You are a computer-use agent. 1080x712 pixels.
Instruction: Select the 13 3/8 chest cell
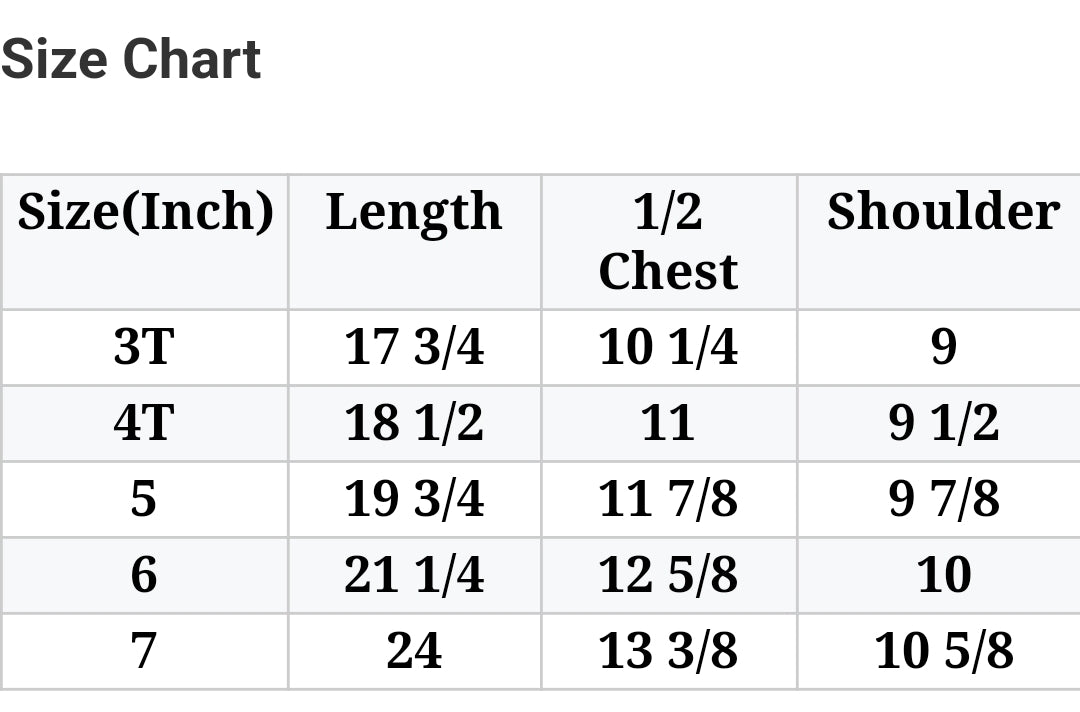[x=668, y=651]
